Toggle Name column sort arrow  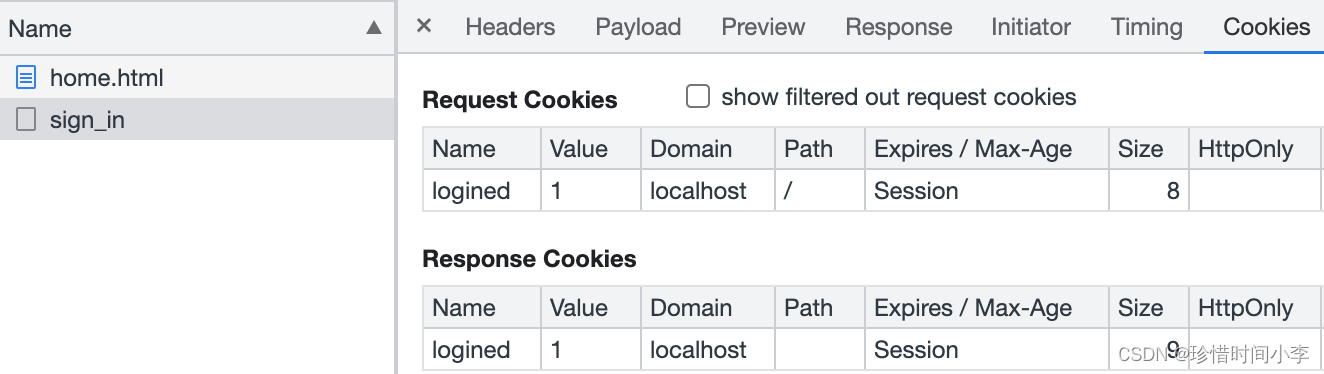[374, 28]
